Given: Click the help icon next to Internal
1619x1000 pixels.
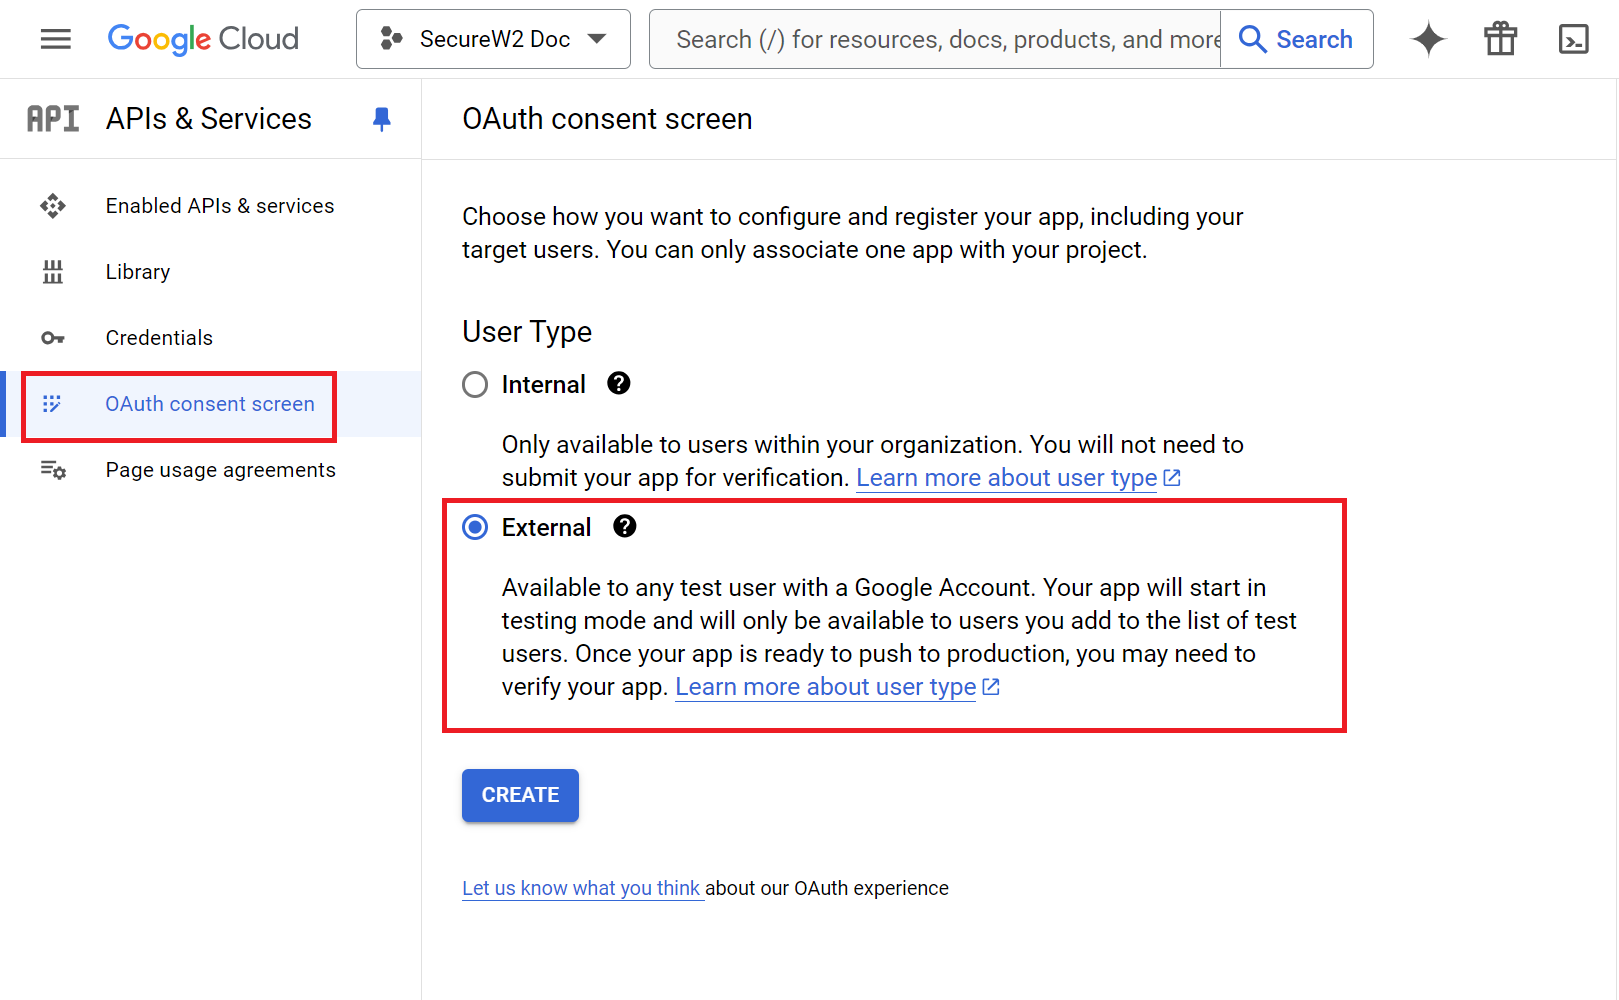Looking at the screenshot, I should 619,384.
